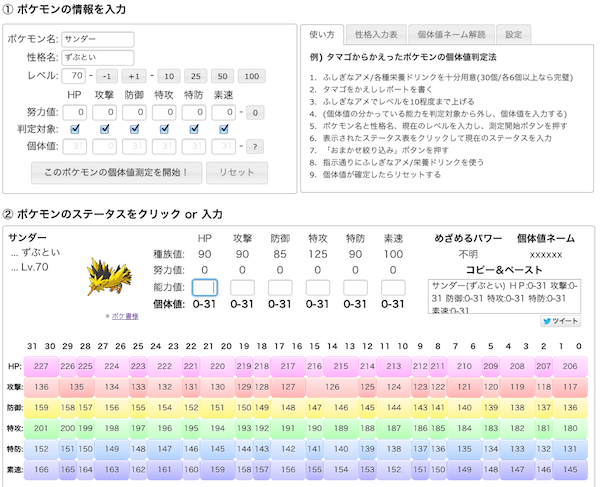Screen dimensions: 600x487
Task: Click the Twitter ツイート button
Action: pos(561,321)
